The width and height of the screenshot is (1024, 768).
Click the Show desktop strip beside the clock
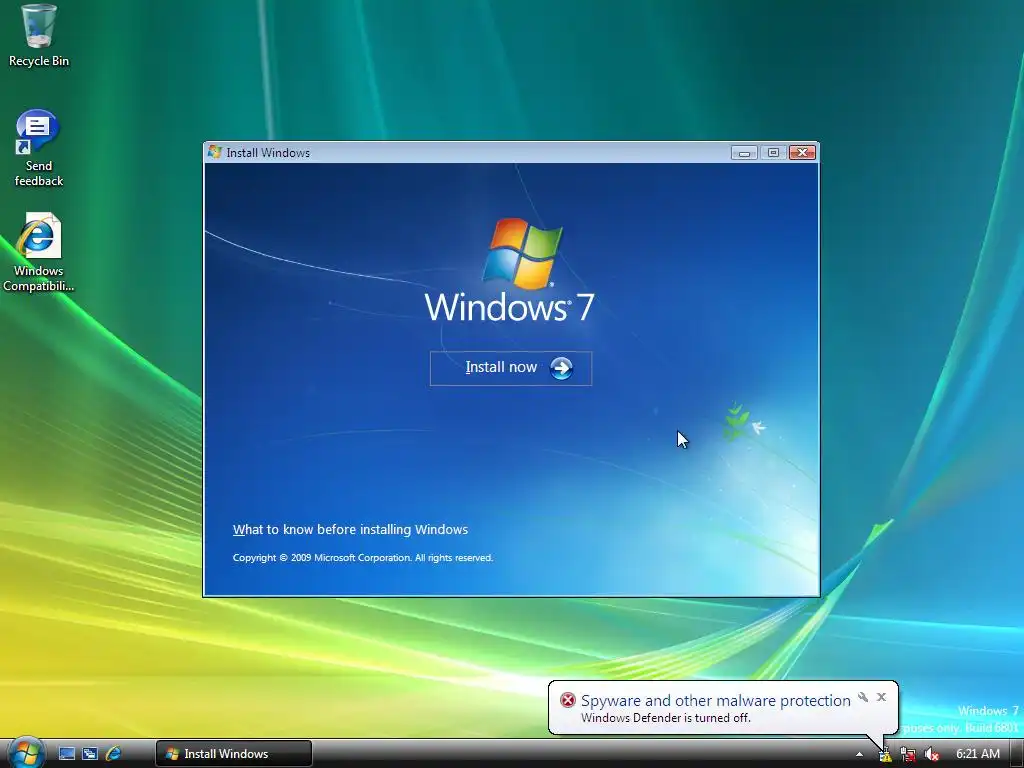pos(1017,754)
